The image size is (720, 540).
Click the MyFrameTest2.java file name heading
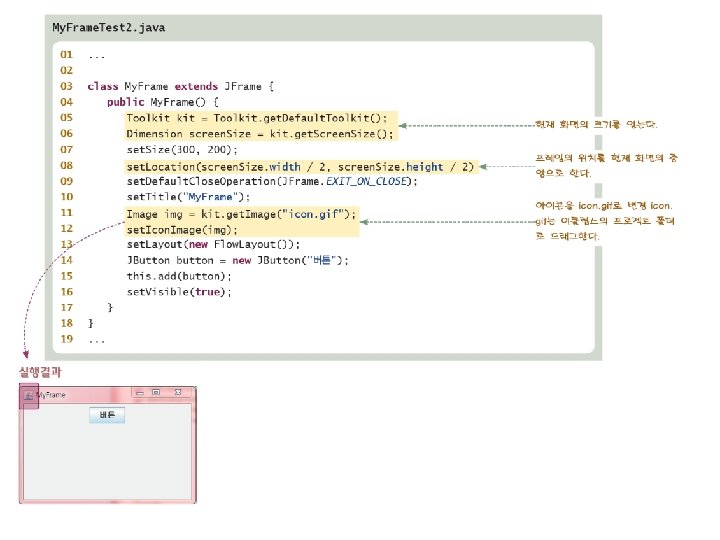pyautogui.click(x=109, y=28)
